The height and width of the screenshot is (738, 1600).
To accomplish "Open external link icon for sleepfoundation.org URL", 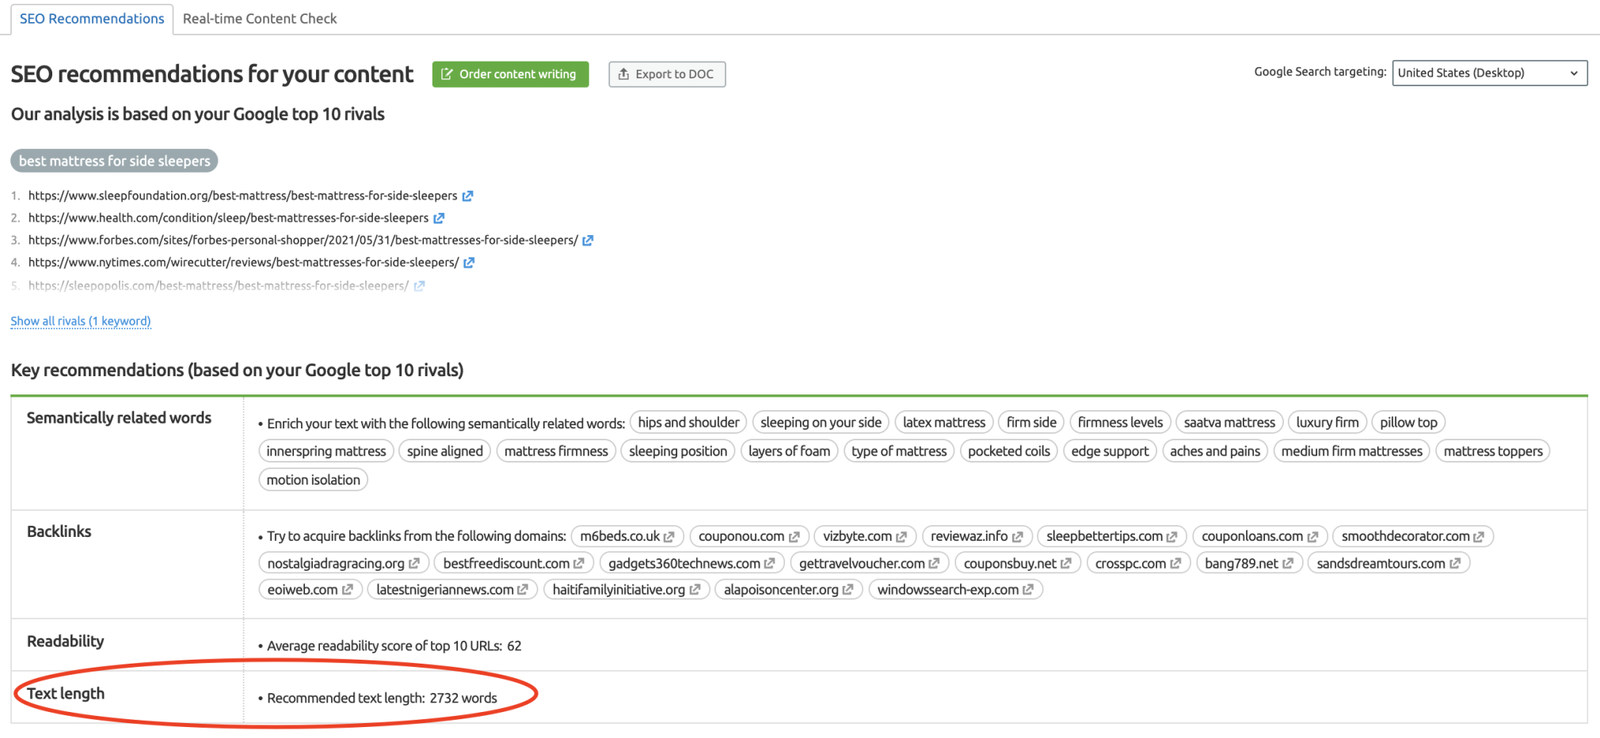I will pyautogui.click(x=468, y=196).
